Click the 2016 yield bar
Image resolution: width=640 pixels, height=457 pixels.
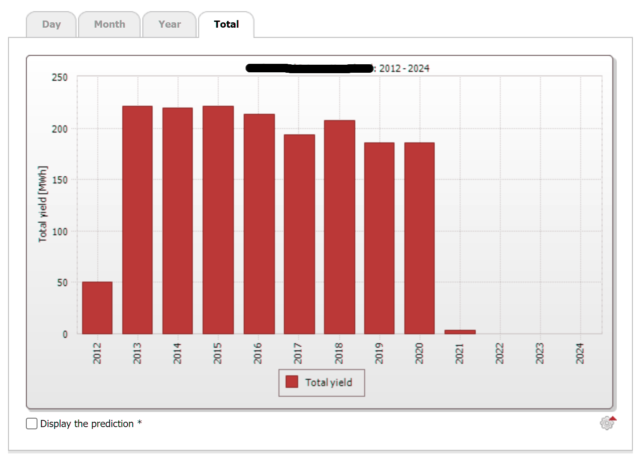(x=259, y=224)
